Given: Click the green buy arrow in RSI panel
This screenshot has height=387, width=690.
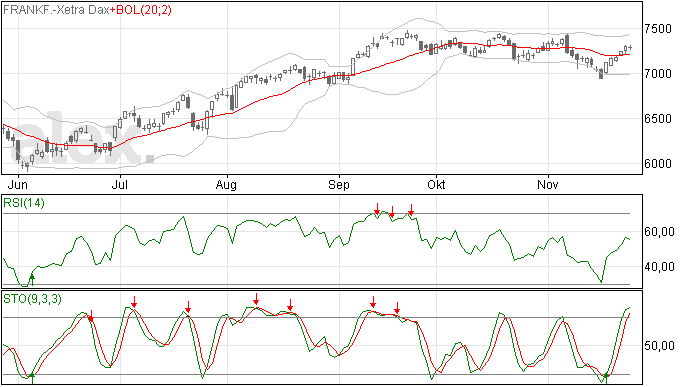Looking at the screenshot, I should 32,279.
